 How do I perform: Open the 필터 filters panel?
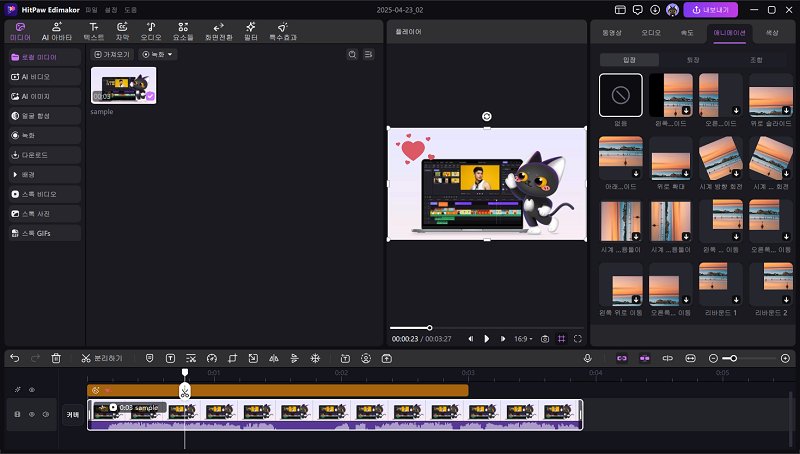pos(251,32)
